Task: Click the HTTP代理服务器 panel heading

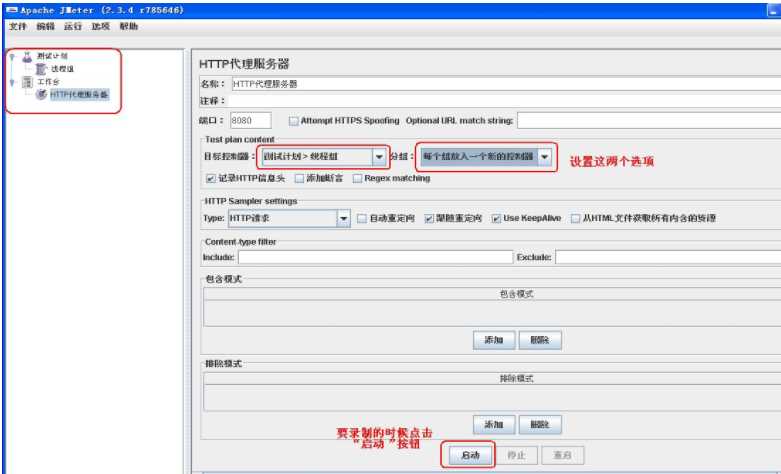Action: coord(244,64)
